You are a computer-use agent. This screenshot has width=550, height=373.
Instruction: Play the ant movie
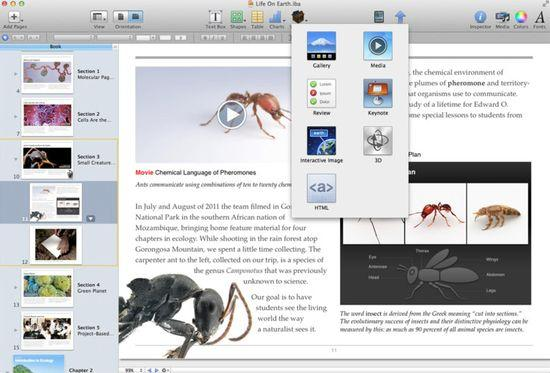click(x=231, y=114)
